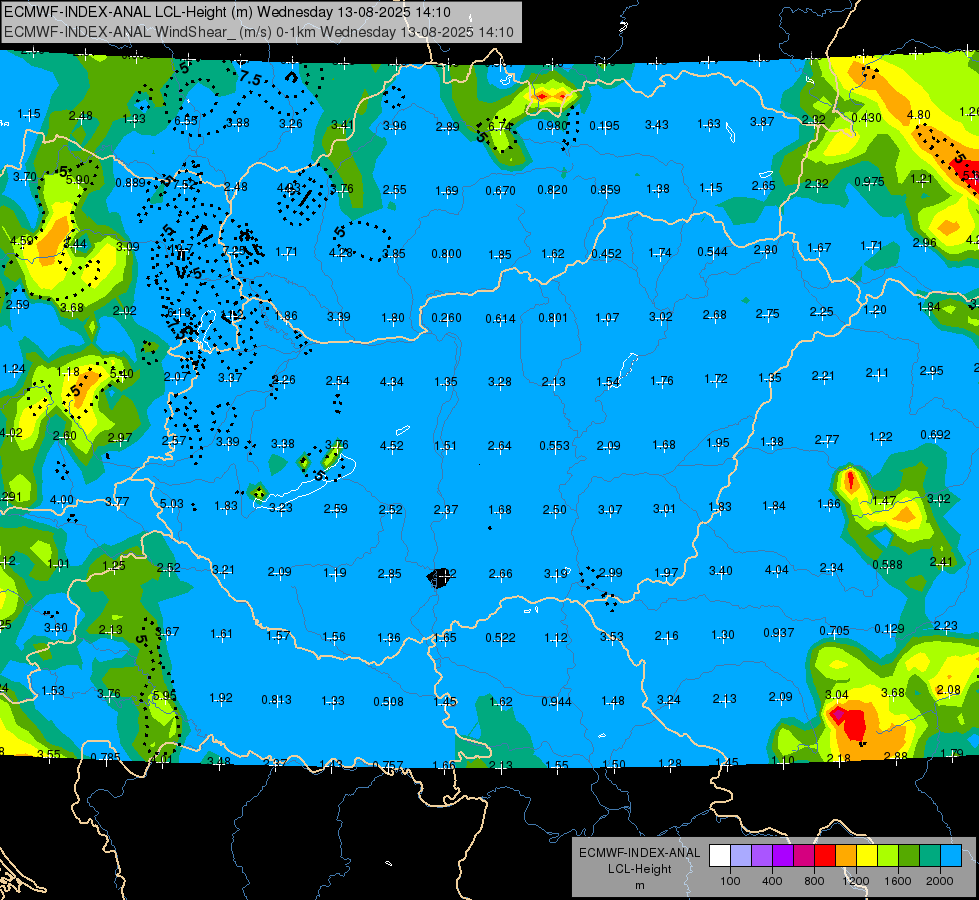Click the wind shear value '0.813'
979x900 pixels.
pos(277,700)
